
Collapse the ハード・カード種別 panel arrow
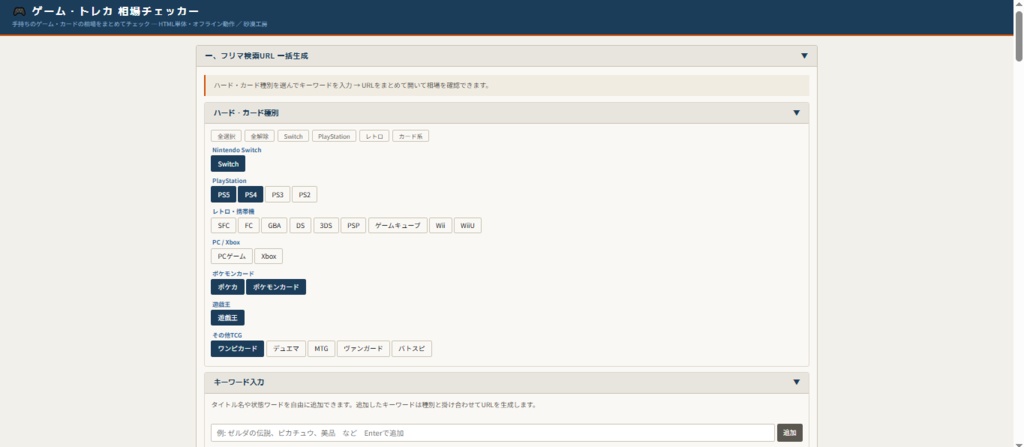coord(796,113)
